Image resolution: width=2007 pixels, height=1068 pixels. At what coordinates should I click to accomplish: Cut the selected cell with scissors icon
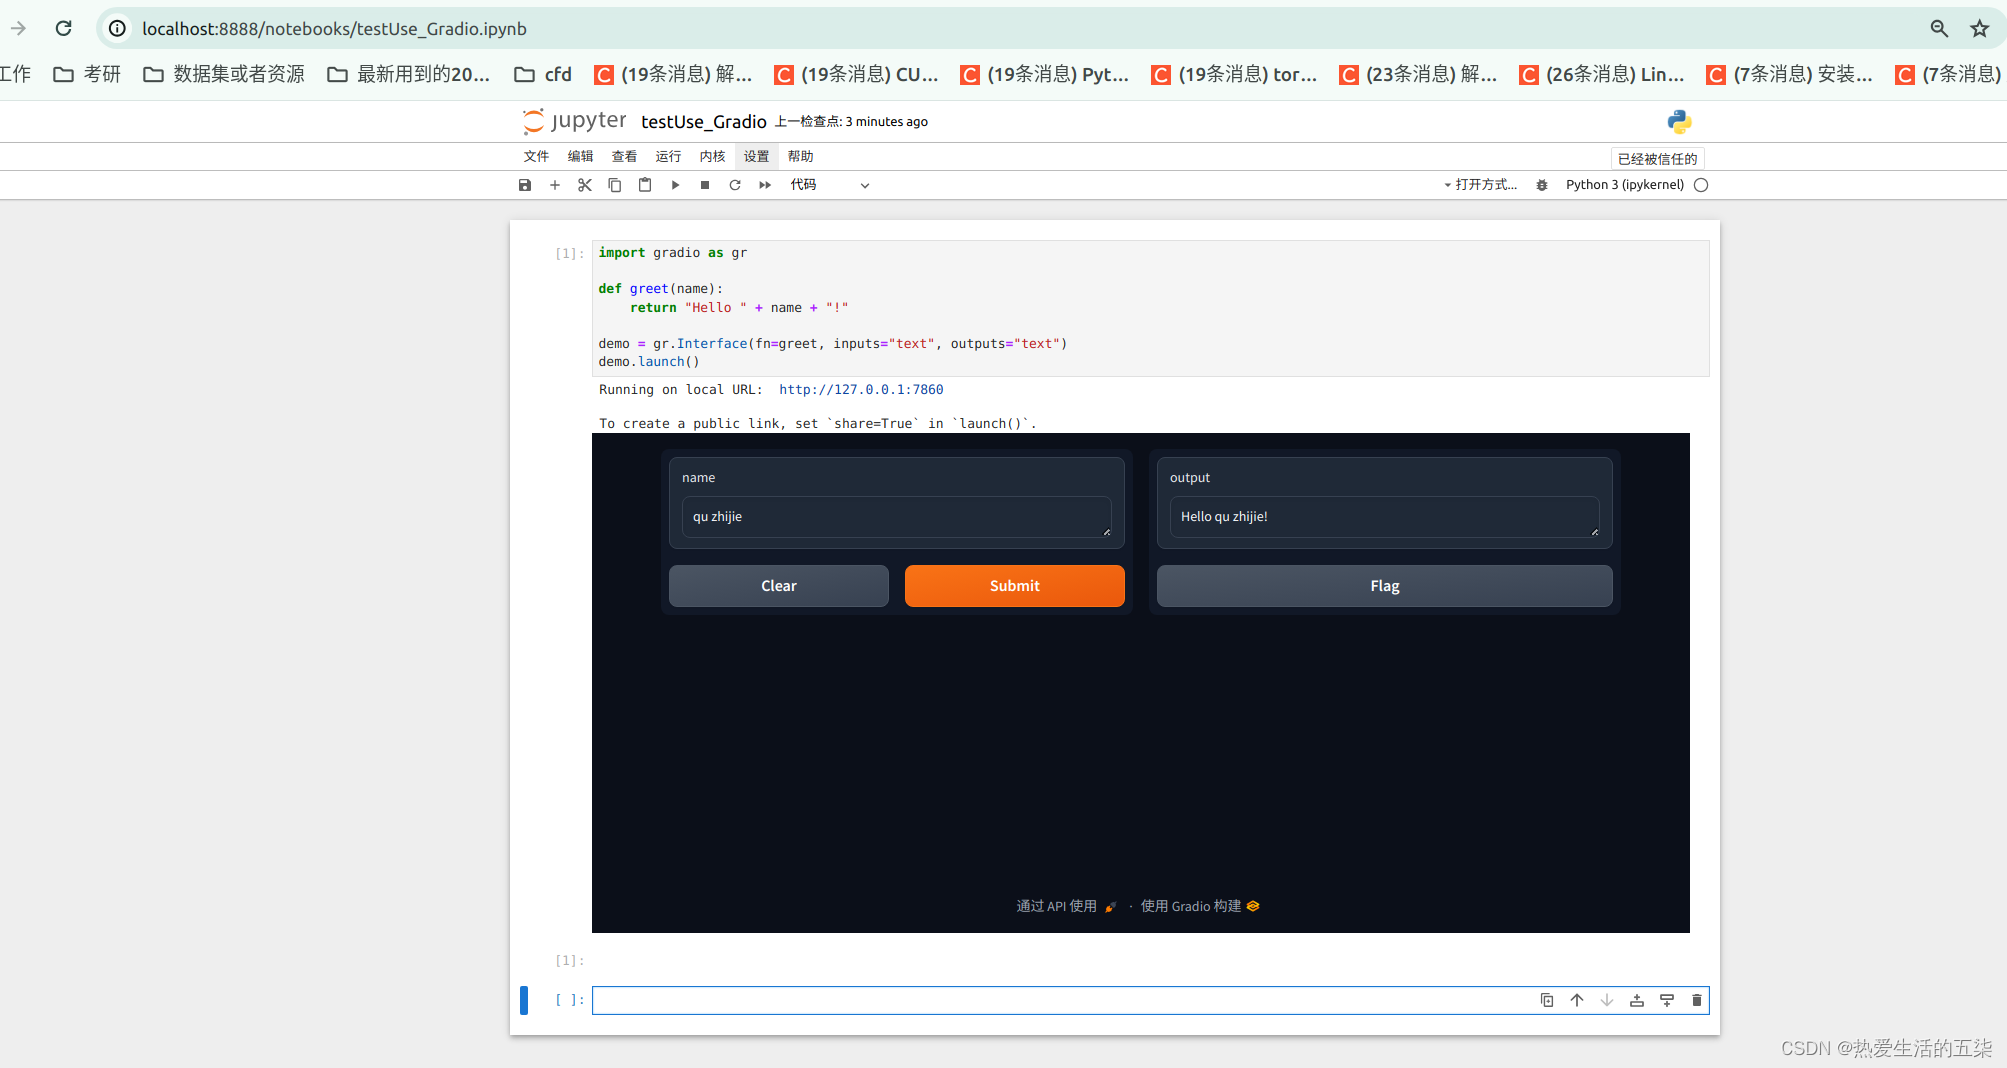[x=585, y=185]
